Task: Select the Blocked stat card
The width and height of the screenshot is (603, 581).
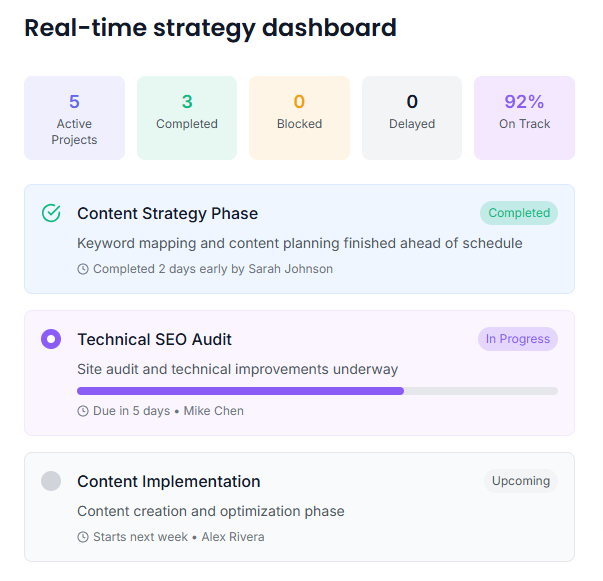Action: [x=299, y=118]
